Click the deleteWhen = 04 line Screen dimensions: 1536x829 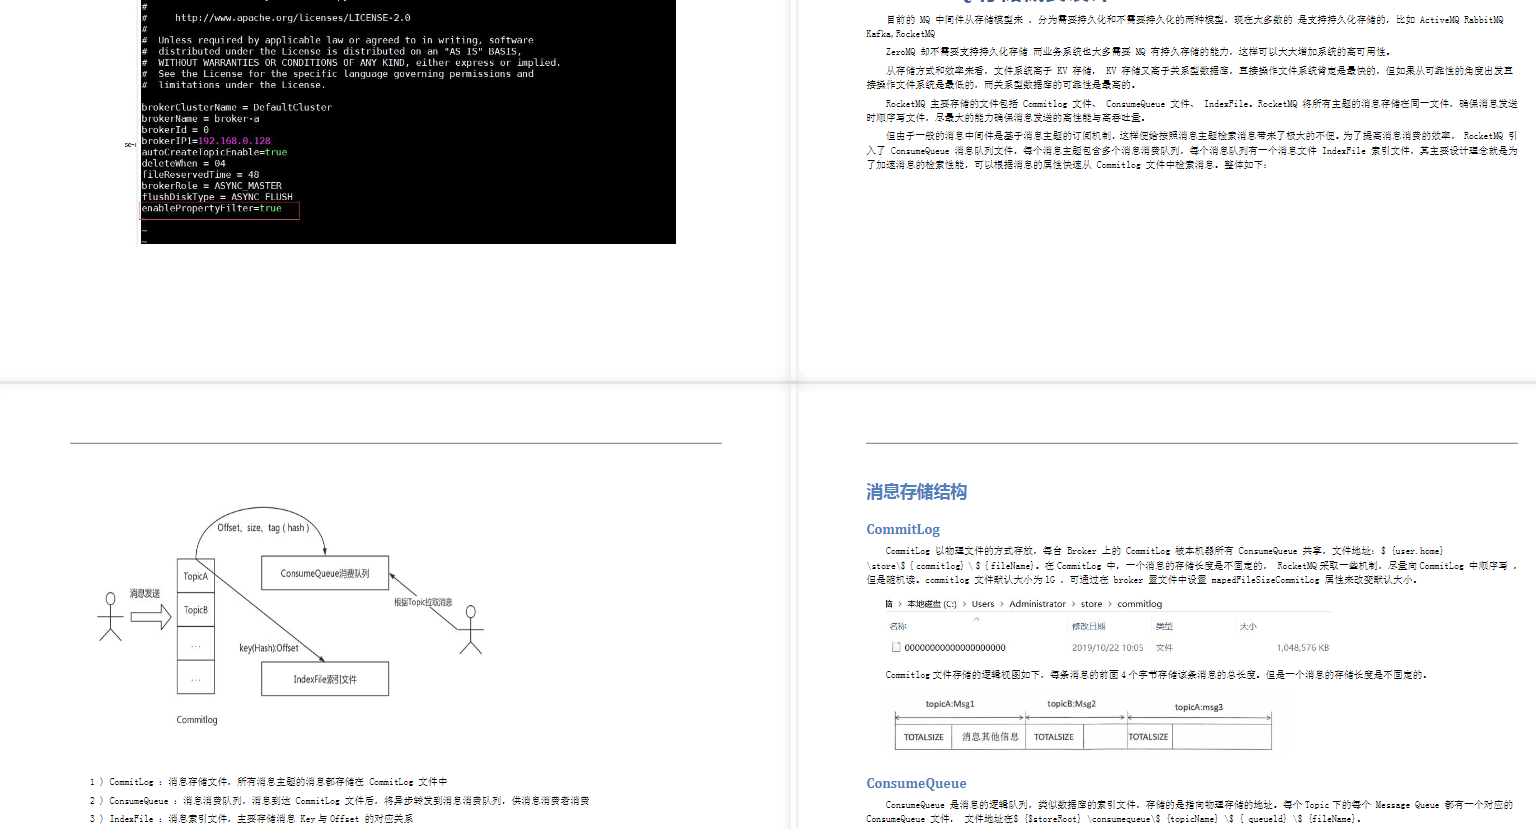184,163
